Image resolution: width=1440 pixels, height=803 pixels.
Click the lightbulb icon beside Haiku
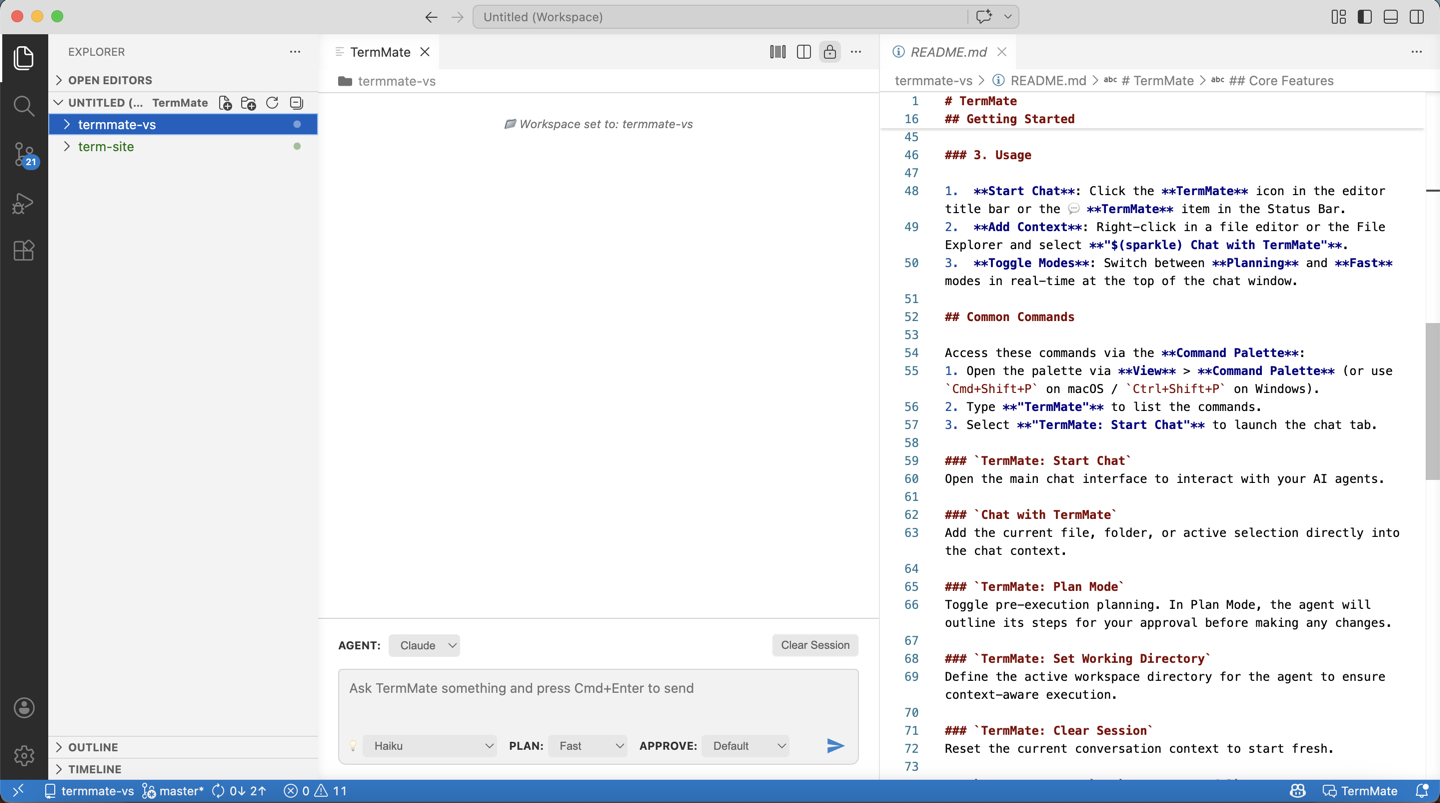tap(353, 746)
